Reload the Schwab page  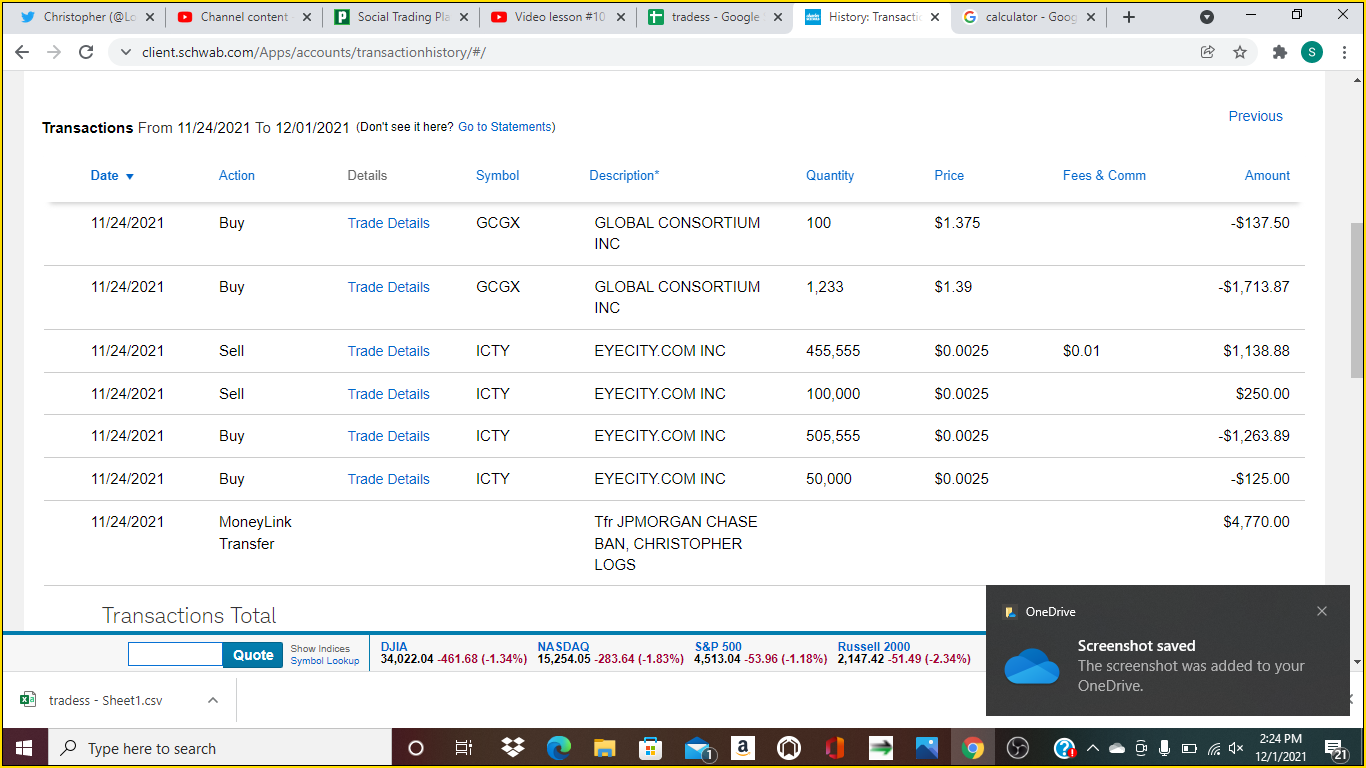(86, 52)
